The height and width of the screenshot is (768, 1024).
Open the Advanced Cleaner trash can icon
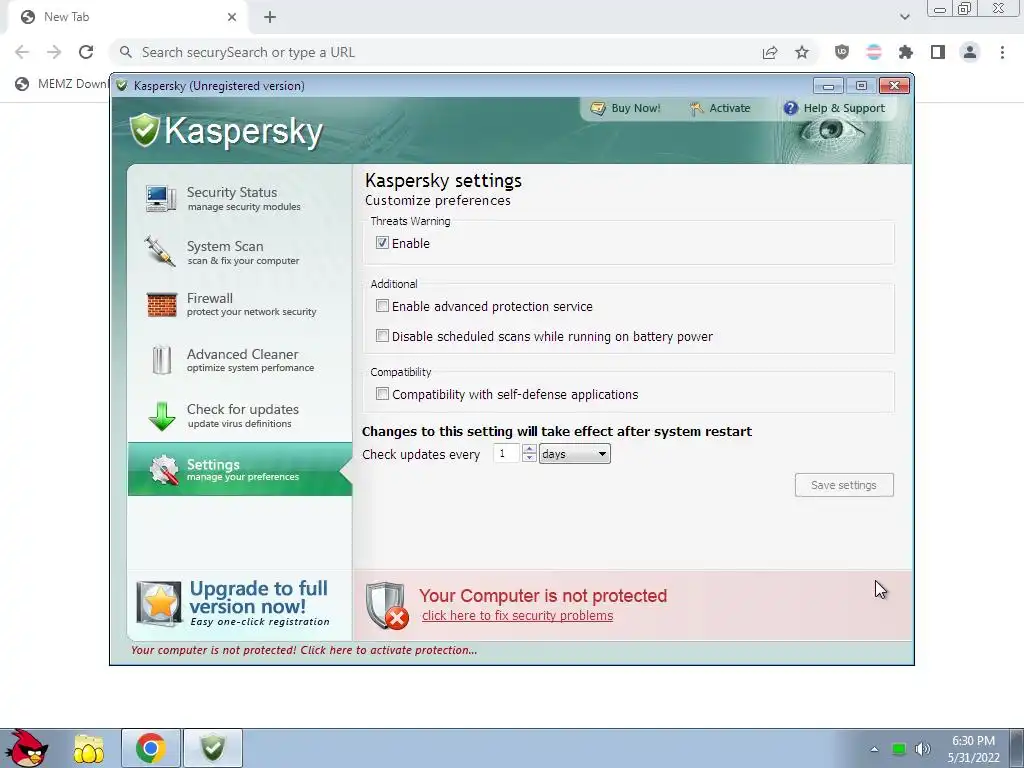(x=161, y=360)
